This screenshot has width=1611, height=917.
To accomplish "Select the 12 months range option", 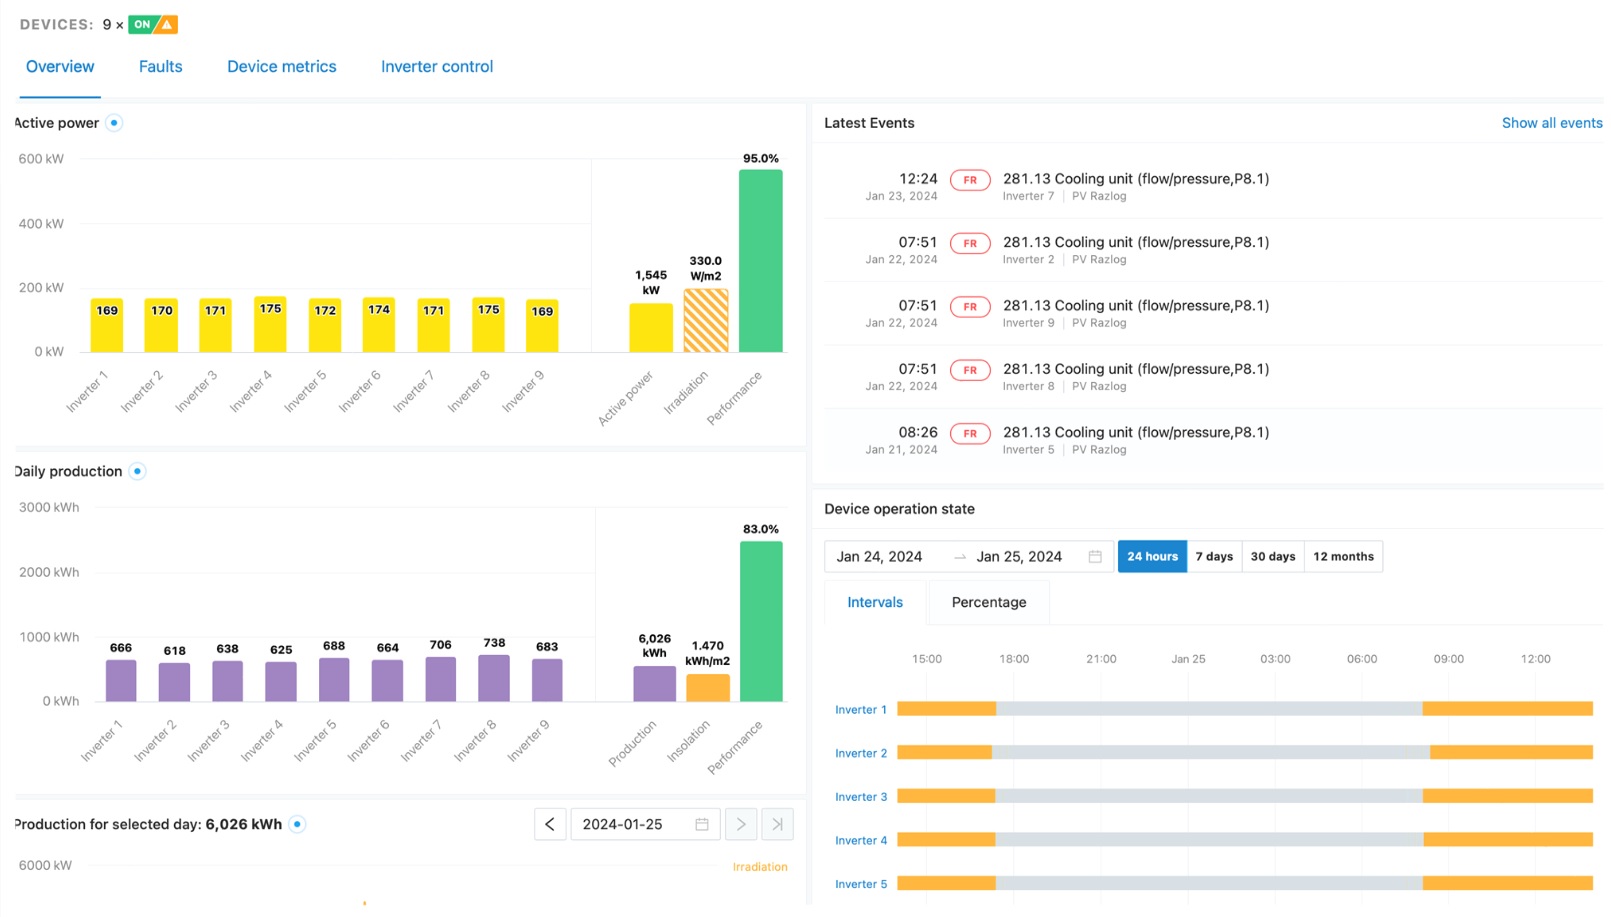I will pyautogui.click(x=1343, y=556).
